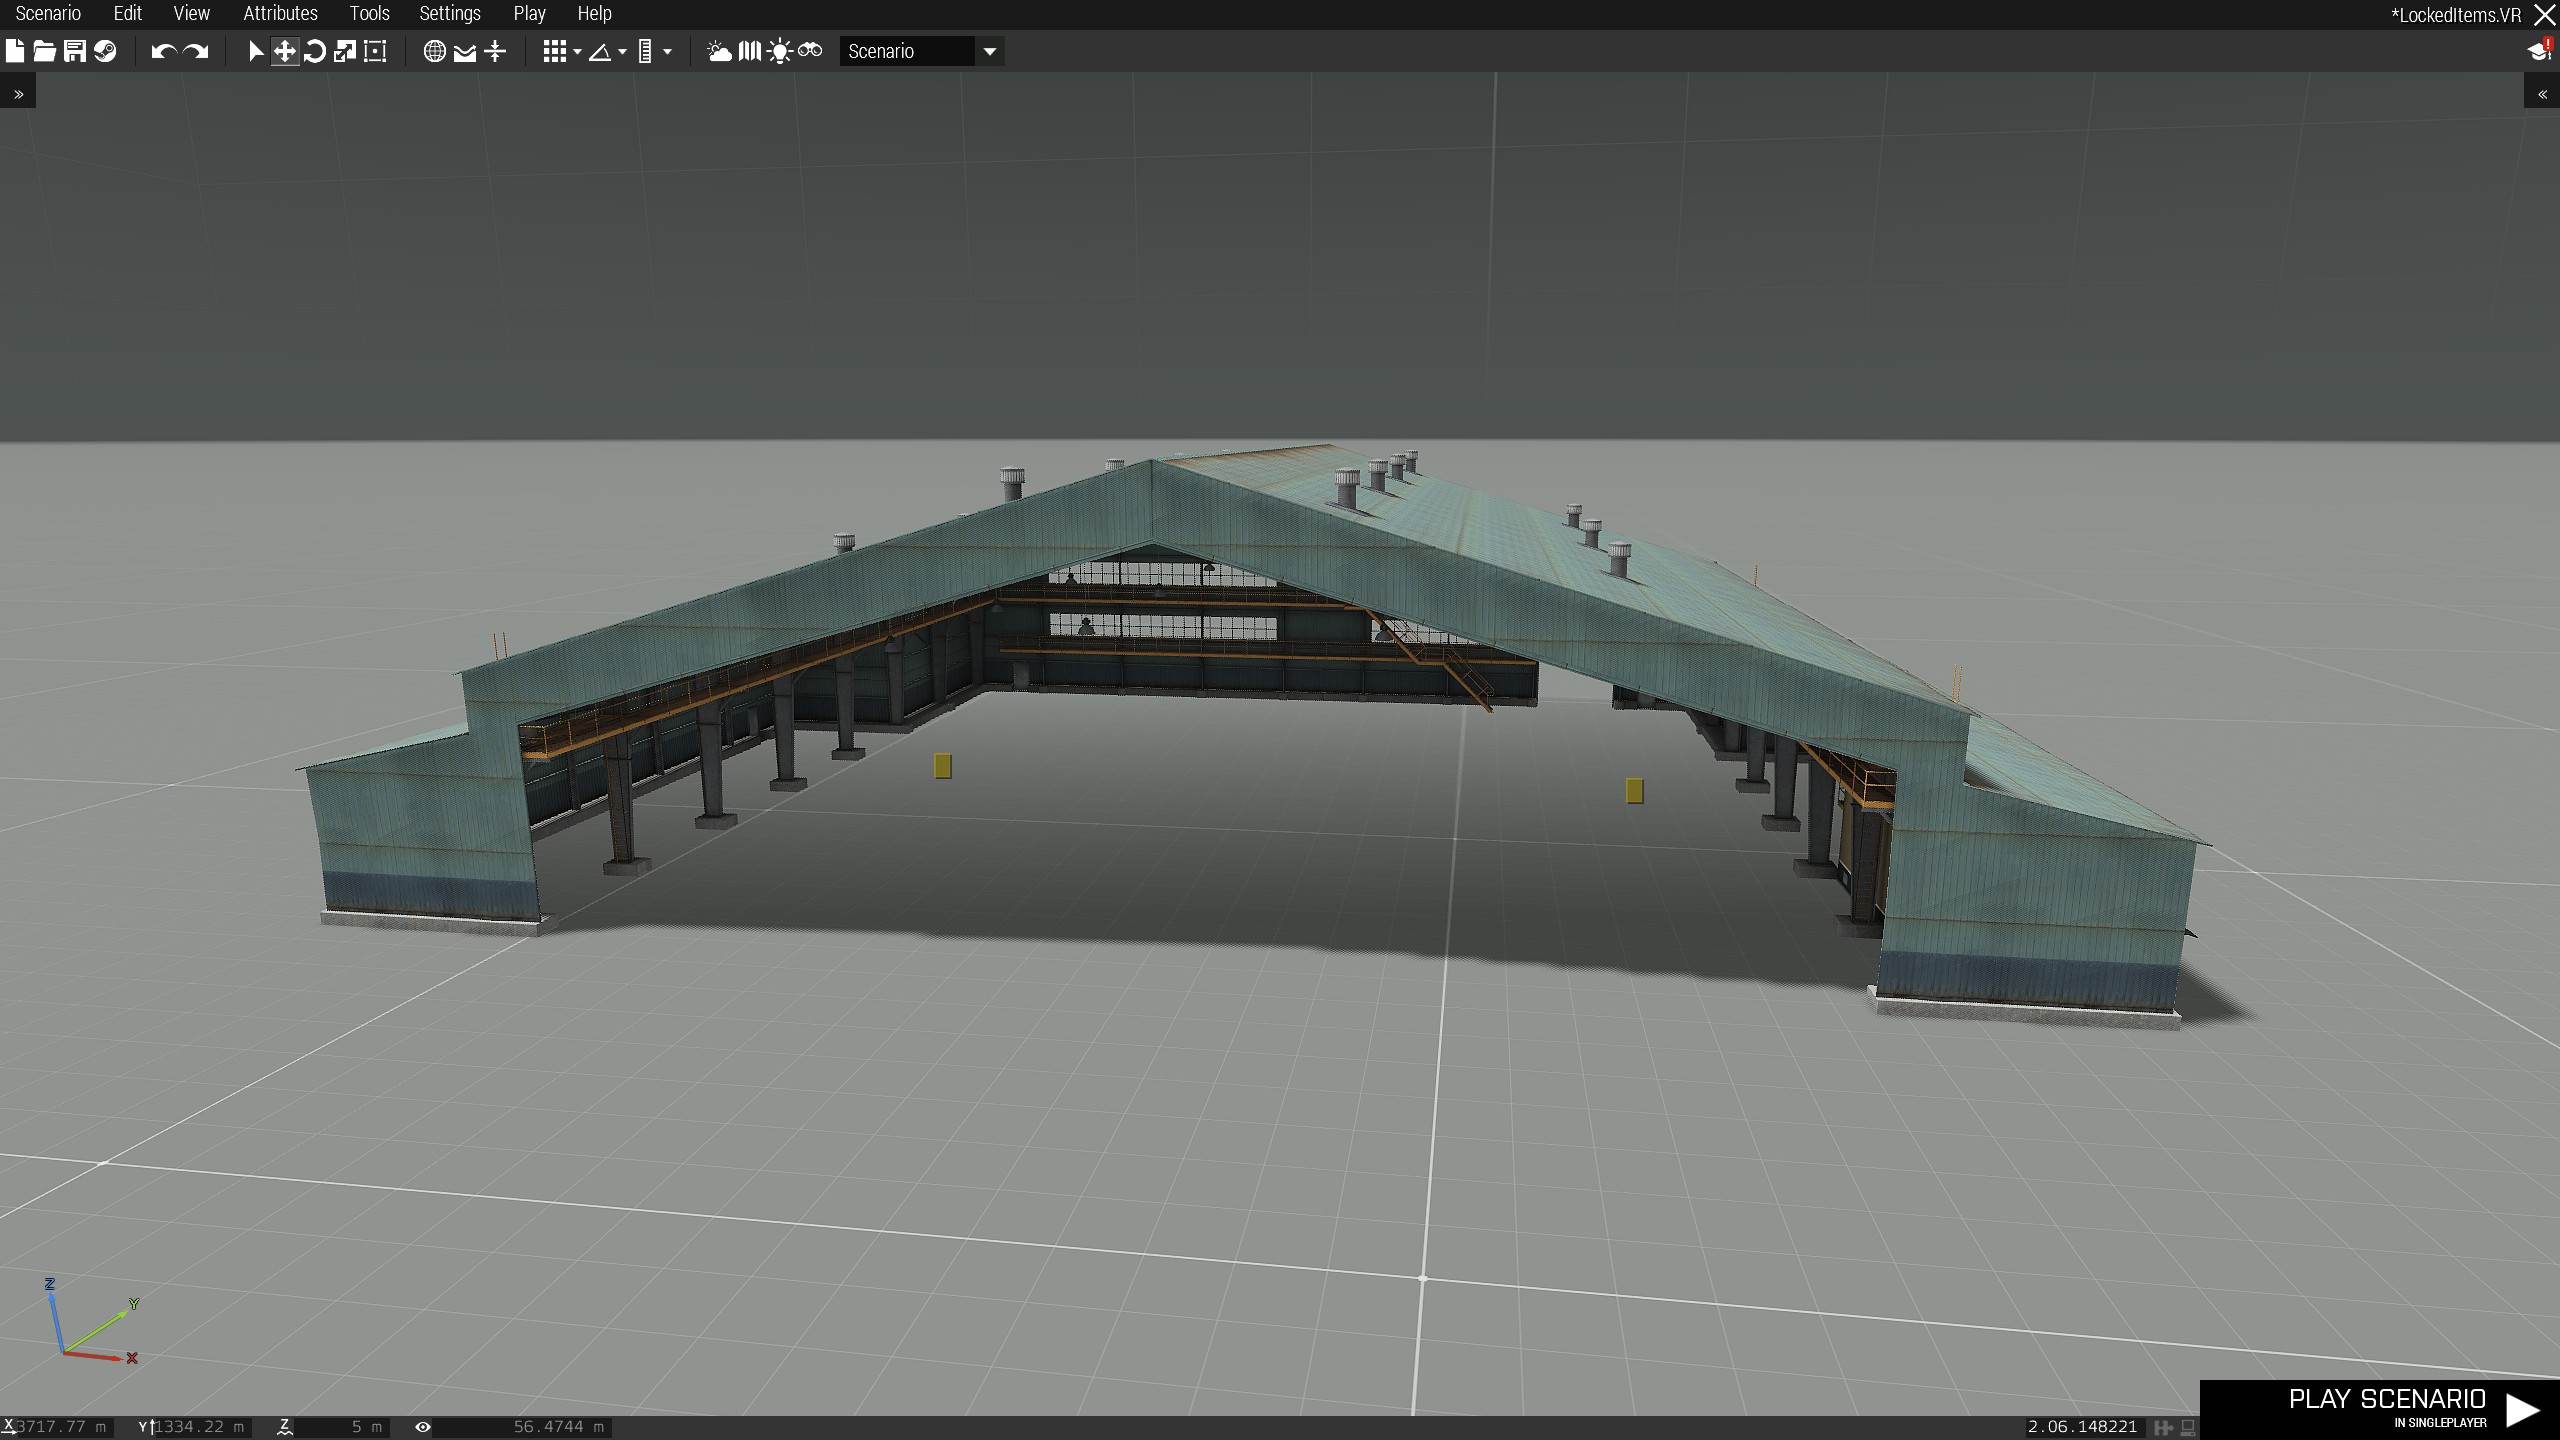This screenshot has width=2560, height=1440.
Task: Toggle surface snapping icon
Action: pyautogui.click(x=465, y=51)
